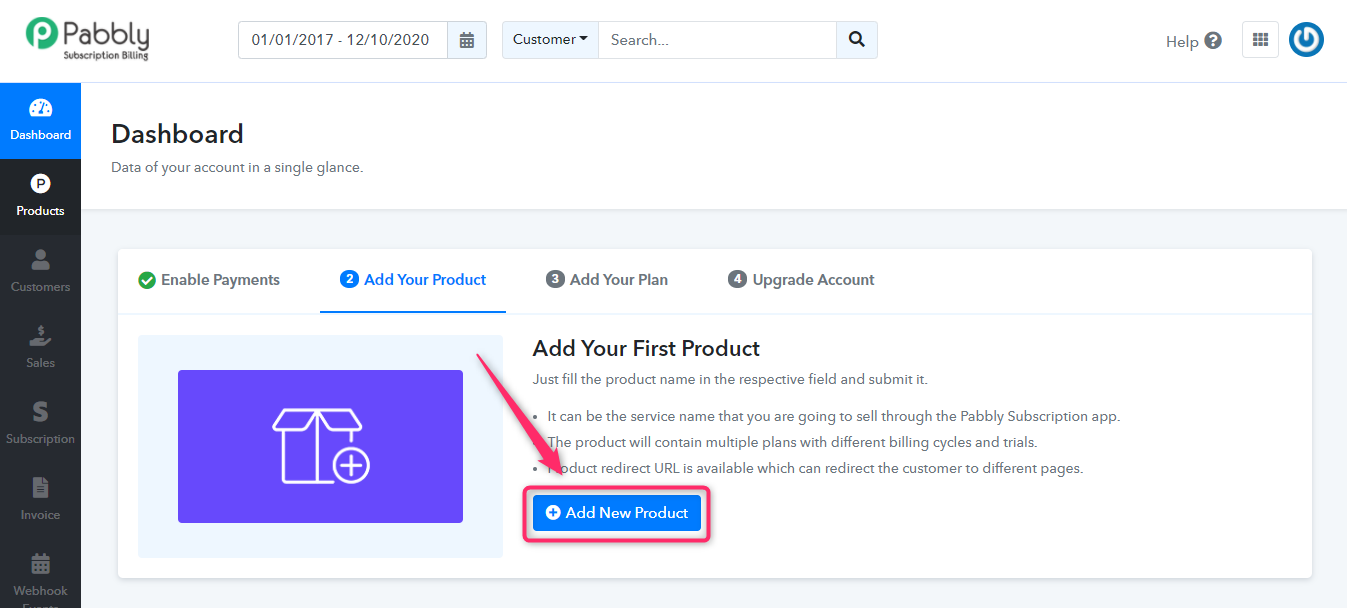1347x608 pixels.
Task: Click "Data of your account in a single glance." text
Action: (237, 167)
